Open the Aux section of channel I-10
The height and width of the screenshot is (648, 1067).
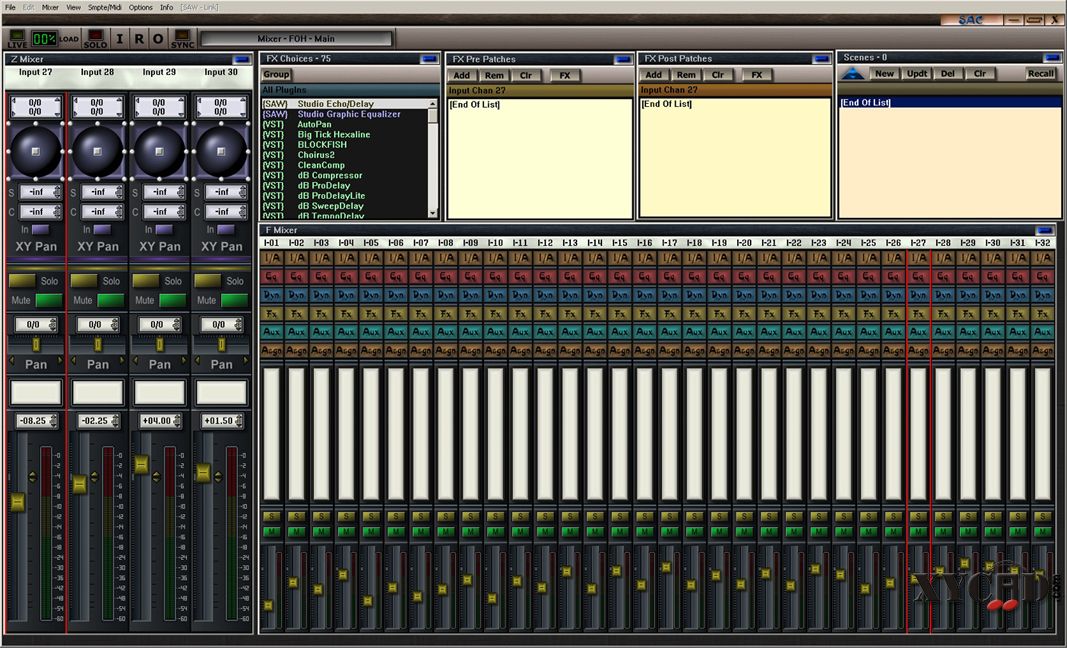495,332
